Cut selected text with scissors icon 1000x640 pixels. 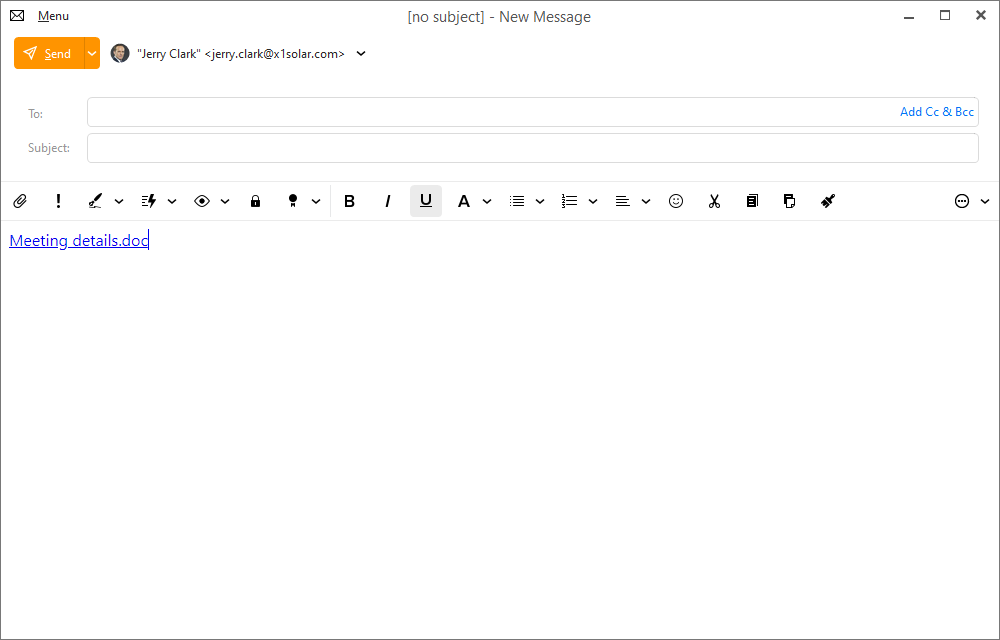pyautogui.click(x=714, y=201)
